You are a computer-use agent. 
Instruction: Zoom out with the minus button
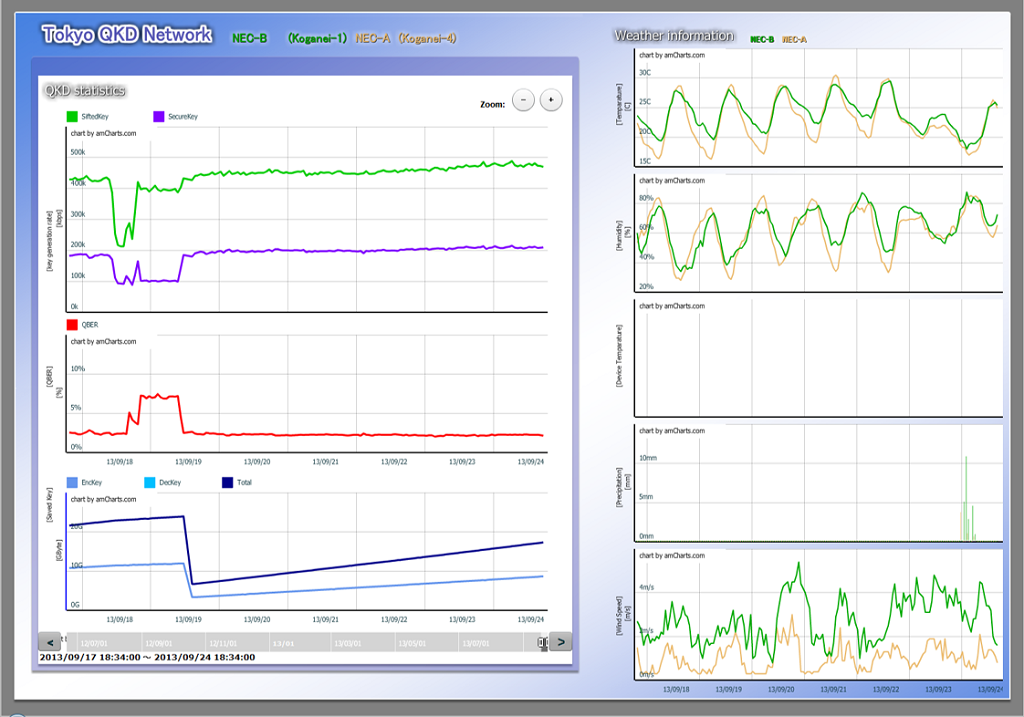click(523, 100)
